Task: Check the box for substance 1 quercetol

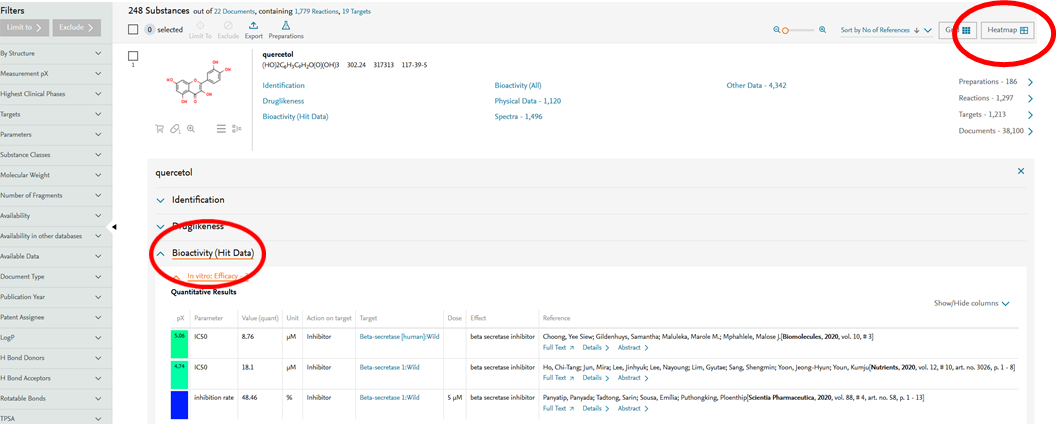Action: coord(134,54)
